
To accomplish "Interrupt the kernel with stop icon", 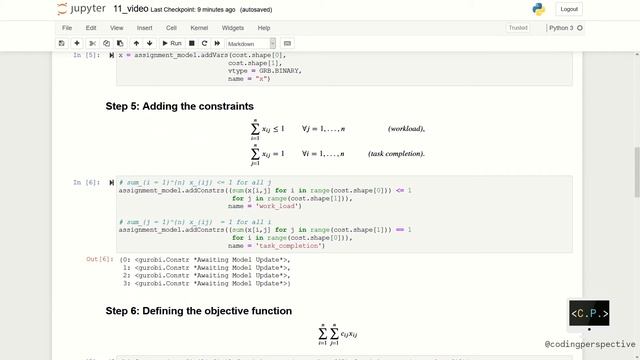I will click(191, 43).
